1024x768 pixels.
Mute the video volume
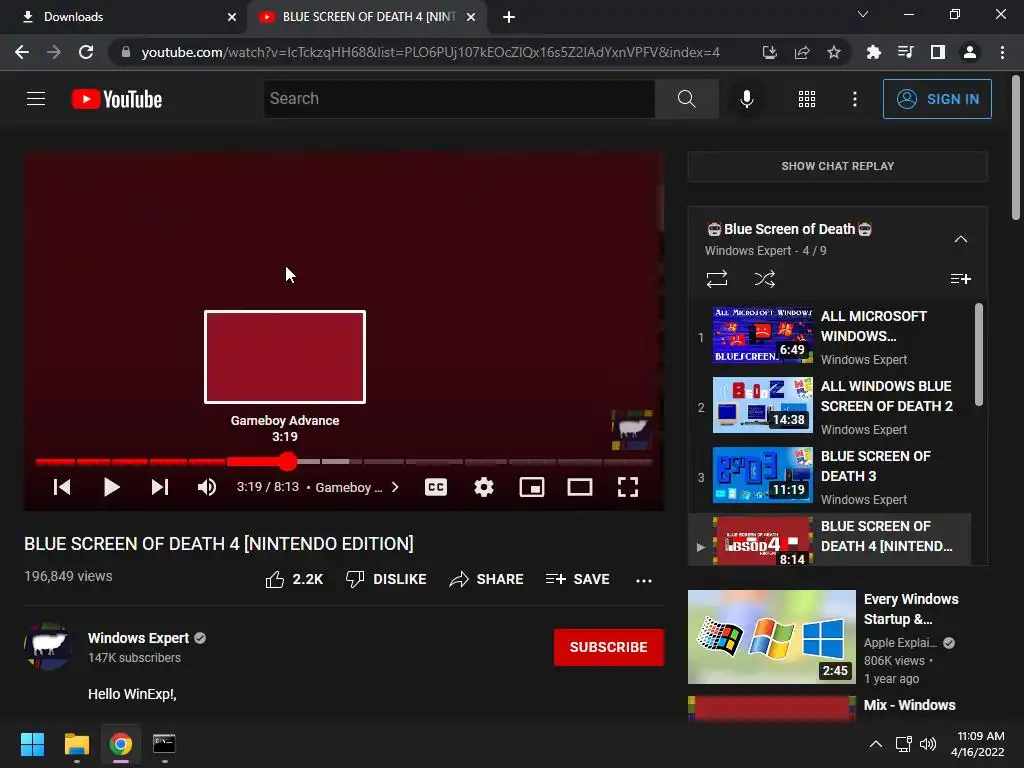click(x=206, y=487)
